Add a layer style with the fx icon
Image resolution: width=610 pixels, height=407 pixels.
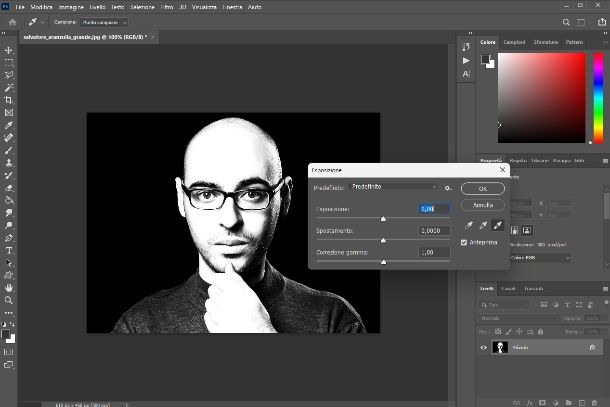[x=529, y=403]
